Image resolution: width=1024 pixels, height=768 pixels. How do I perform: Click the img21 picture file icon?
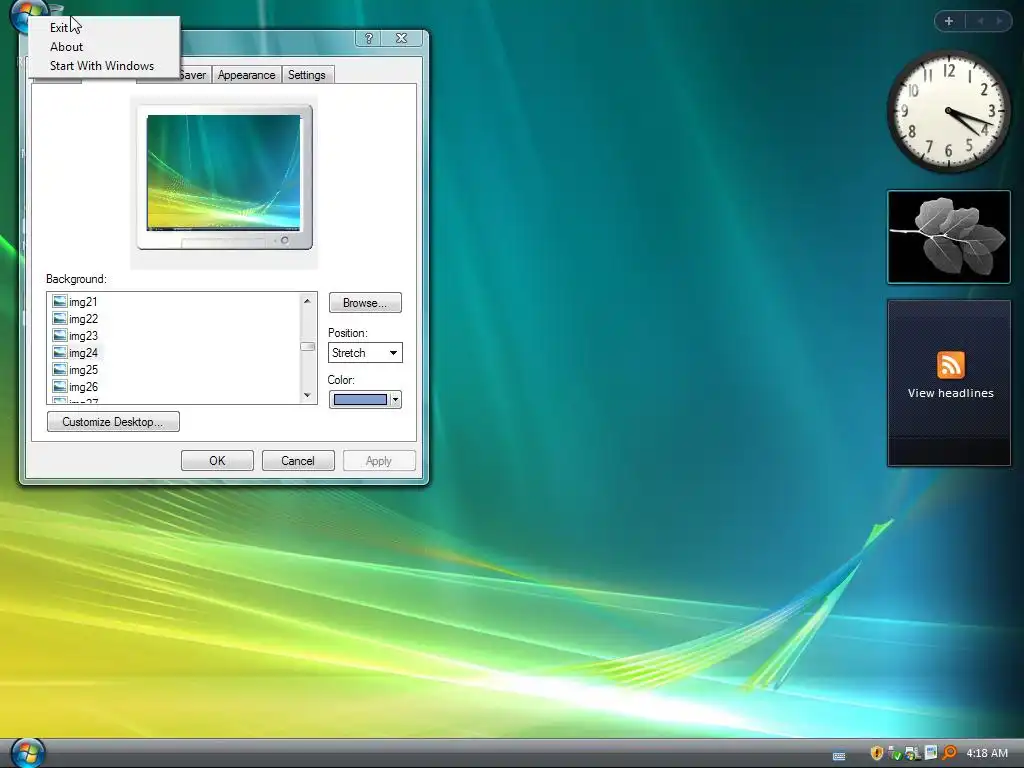pyautogui.click(x=59, y=301)
